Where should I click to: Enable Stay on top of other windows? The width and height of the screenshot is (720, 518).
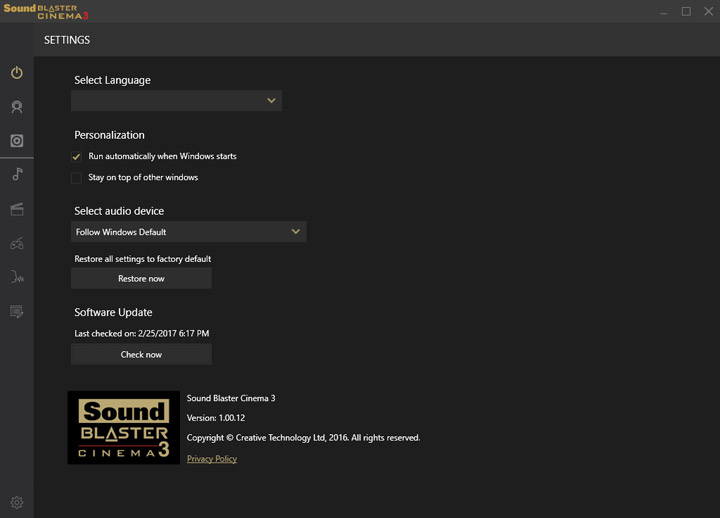coord(76,178)
